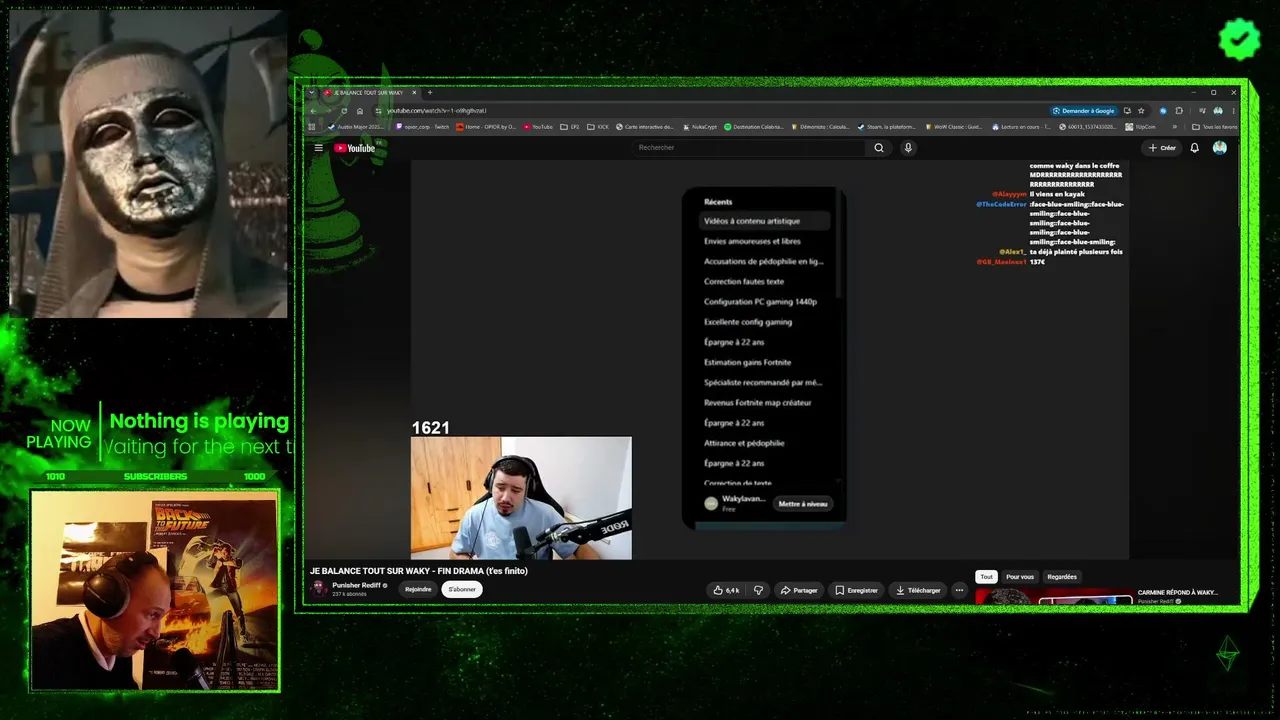The height and width of the screenshot is (720, 1280).
Task: Open YouTube notifications bell
Action: click(x=1194, y=148)
